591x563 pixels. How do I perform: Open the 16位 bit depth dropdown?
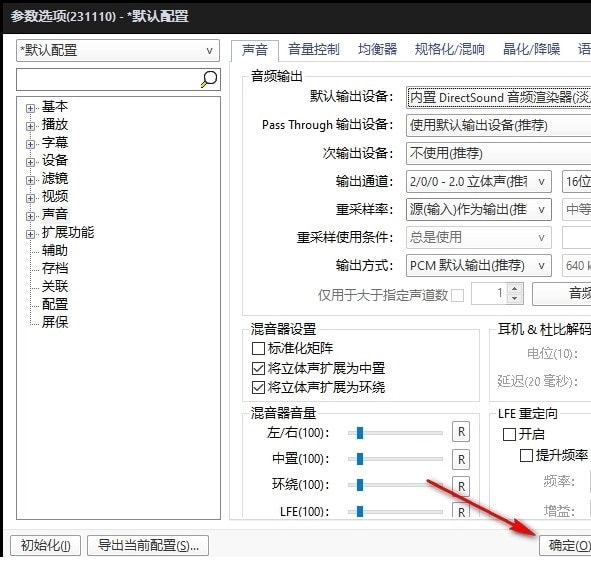[x=577, y=182]
